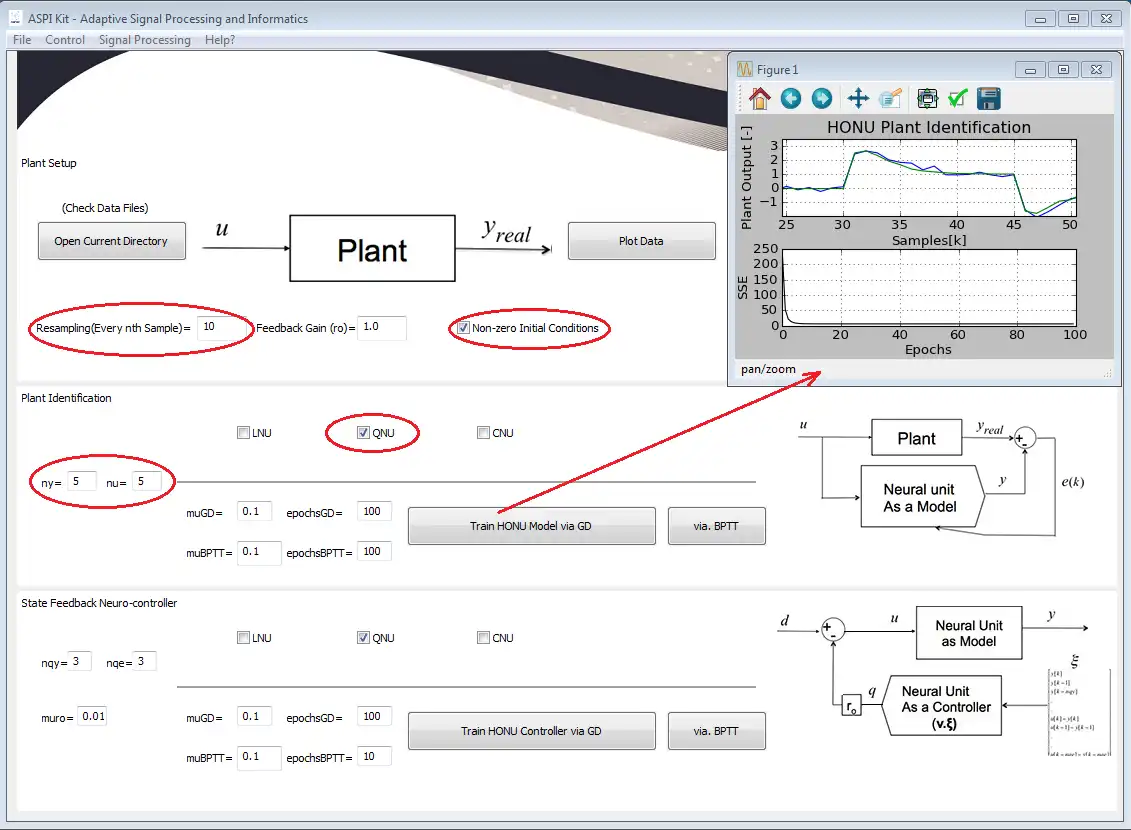Screen dimensions: 1131x830
Task: Open the Help? menu
Action: pos(220,40)
